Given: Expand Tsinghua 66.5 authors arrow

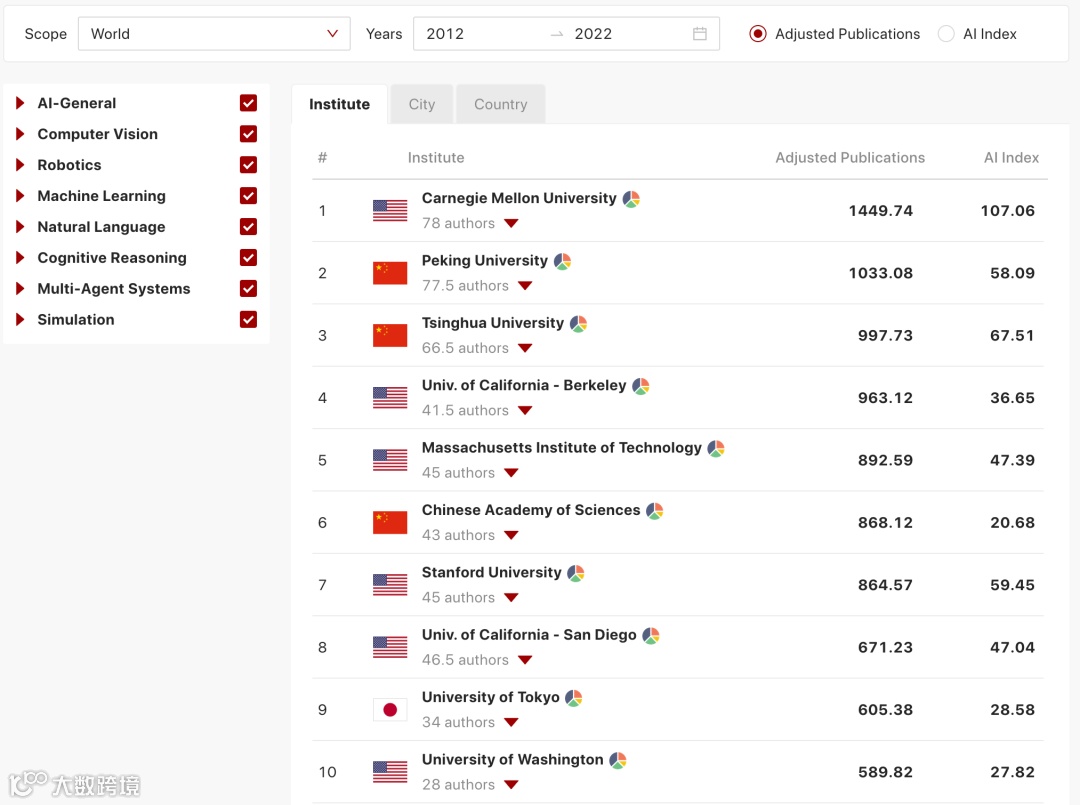Looking at the screenshot, I should 525,348.
